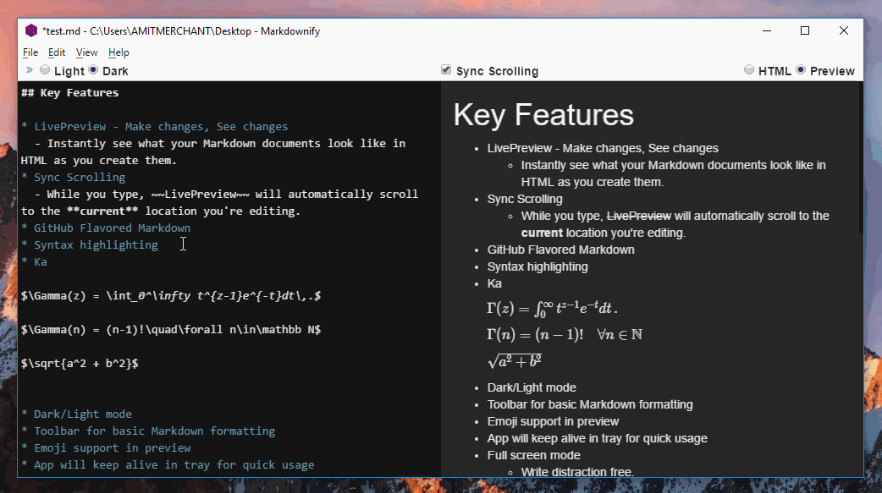Open the View menu

tap(87, 52)
